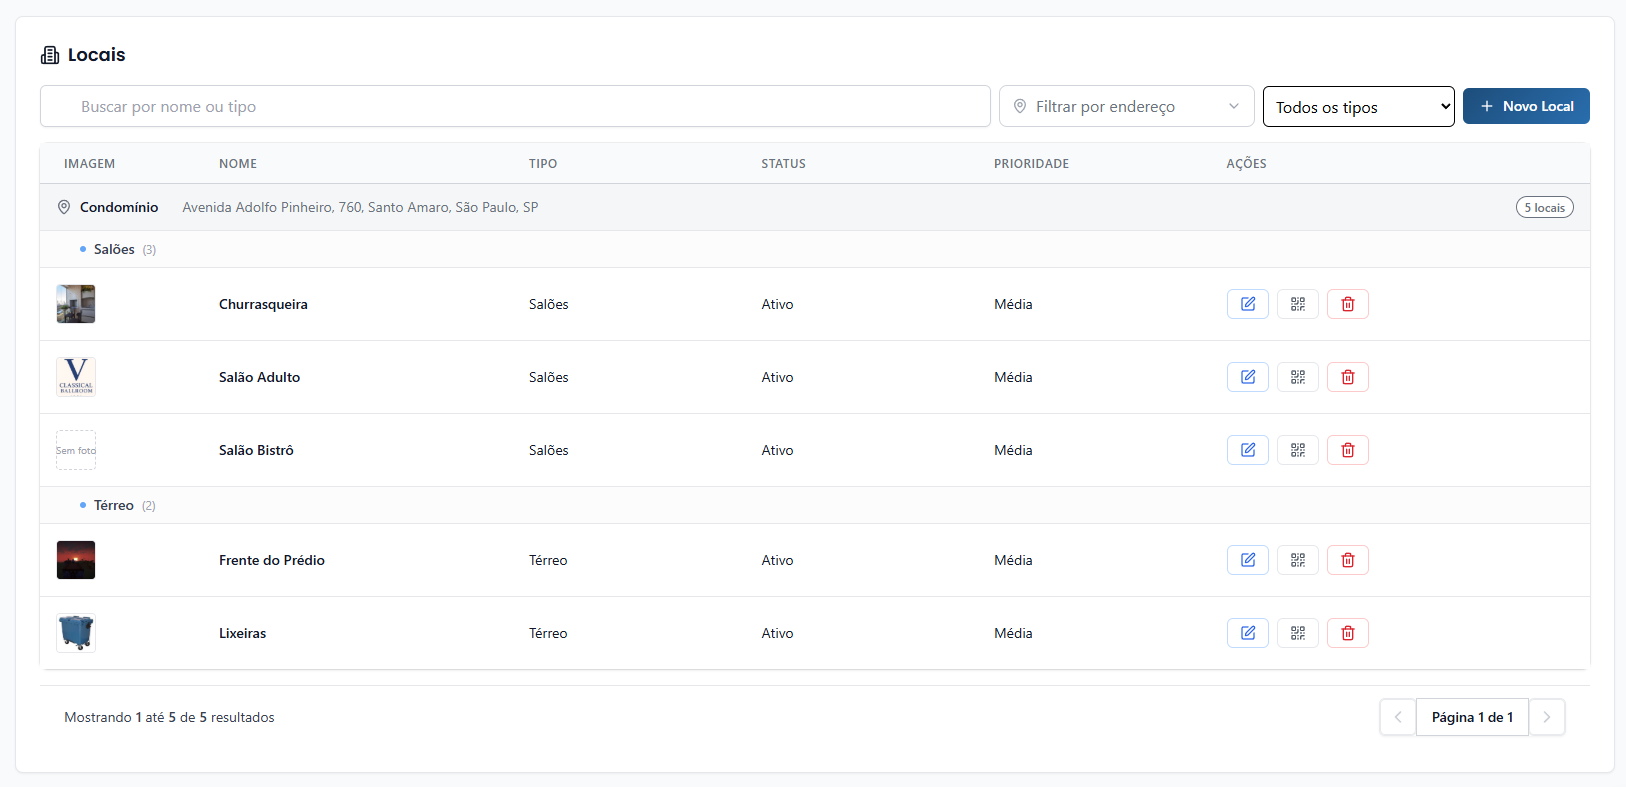The width and height of the screenshot is (1626, 787).
Task: Collapse the Salões group row
Action: [x=114, y=249]
